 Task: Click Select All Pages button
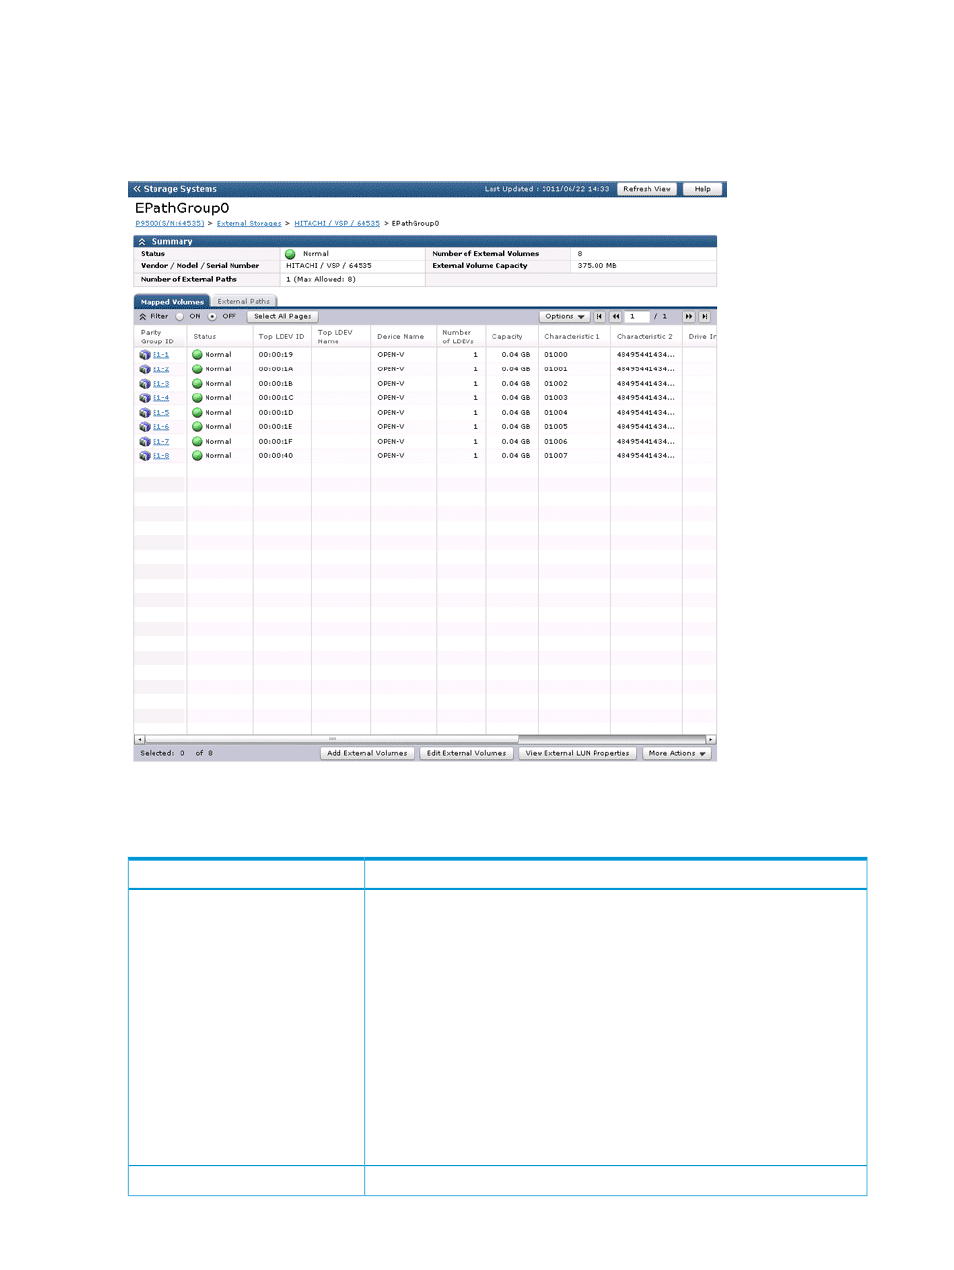pos(282,317)
